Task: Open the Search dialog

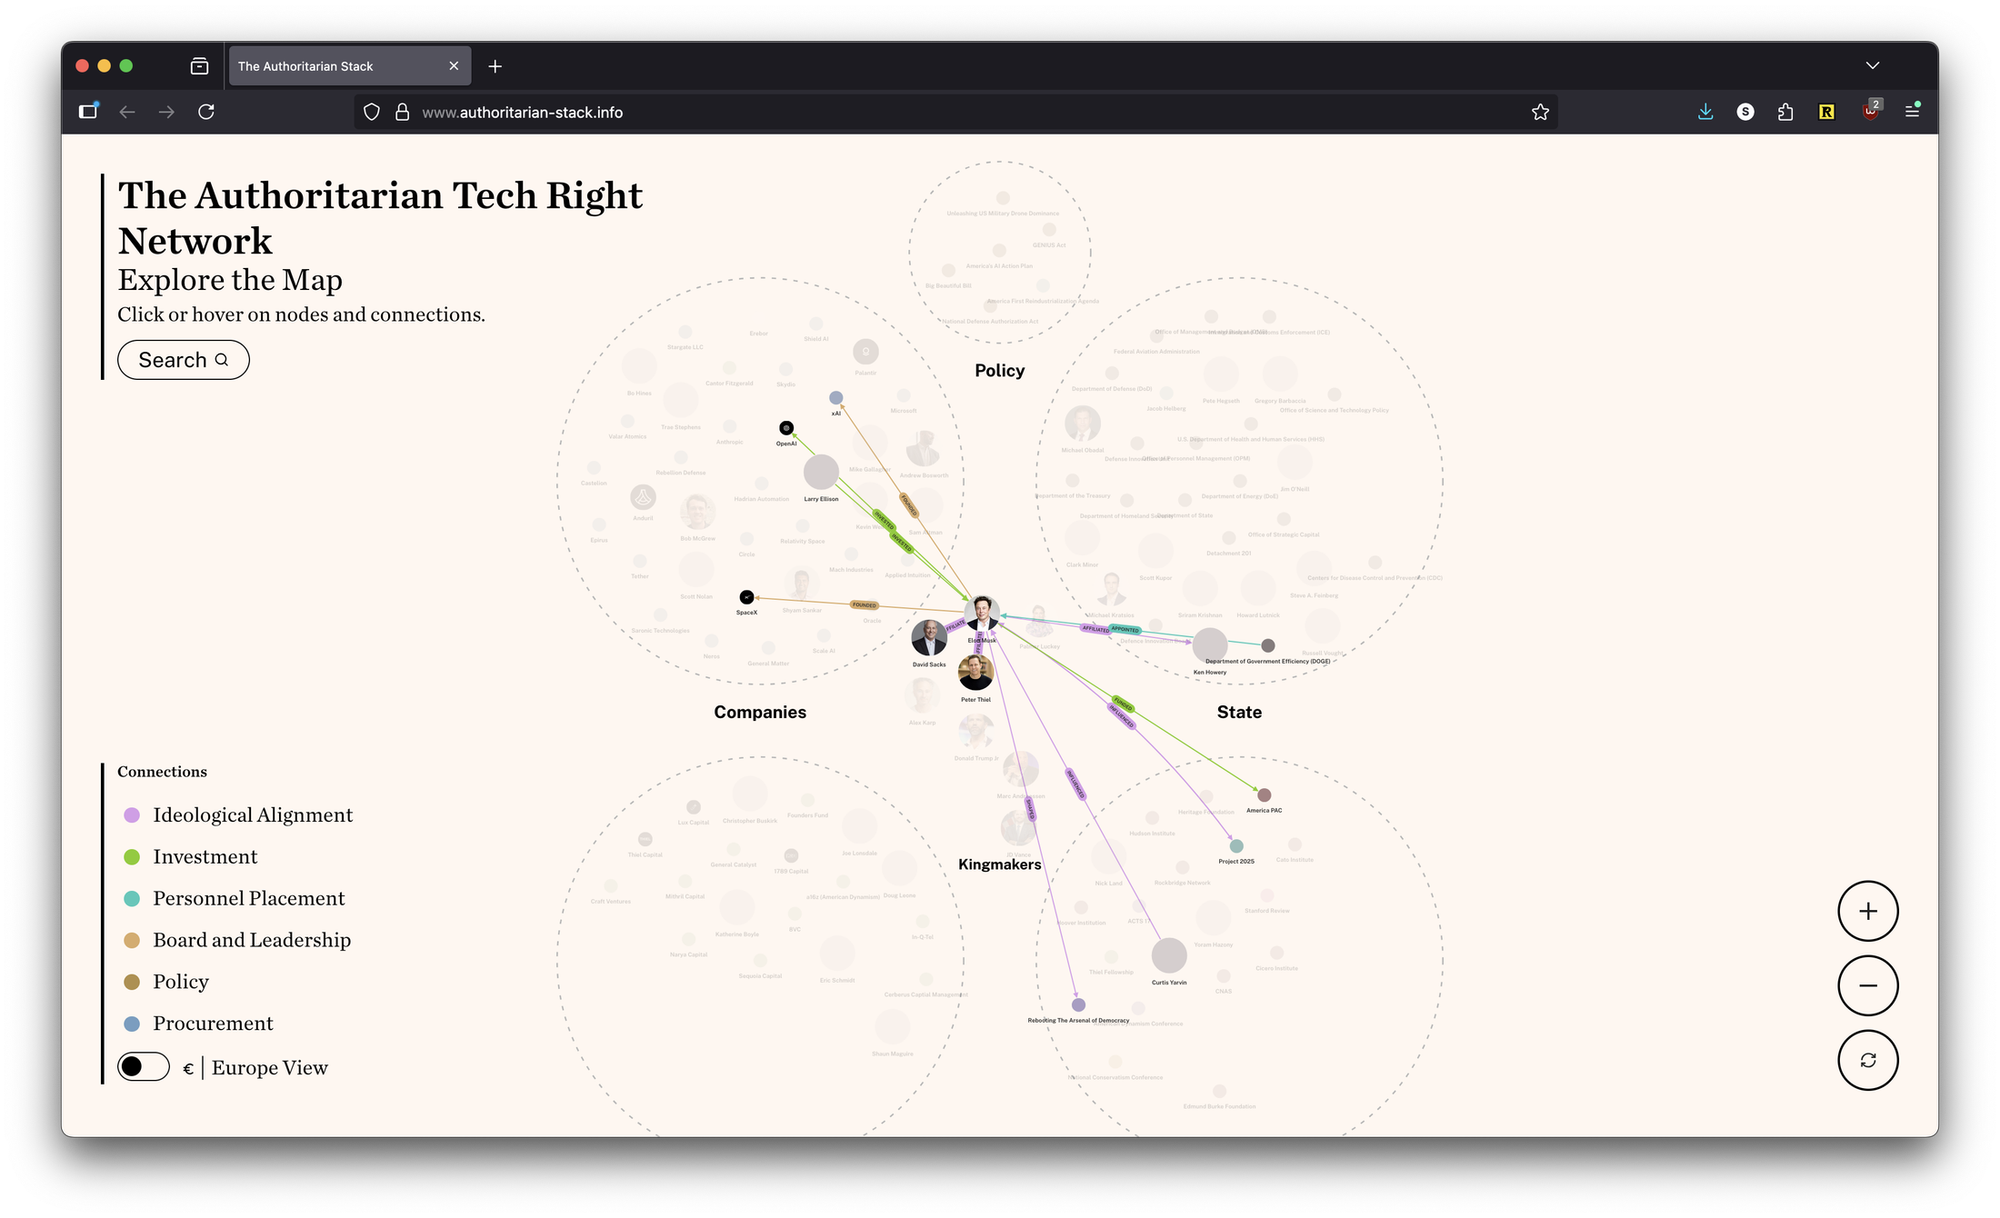Action: (183, 359)
